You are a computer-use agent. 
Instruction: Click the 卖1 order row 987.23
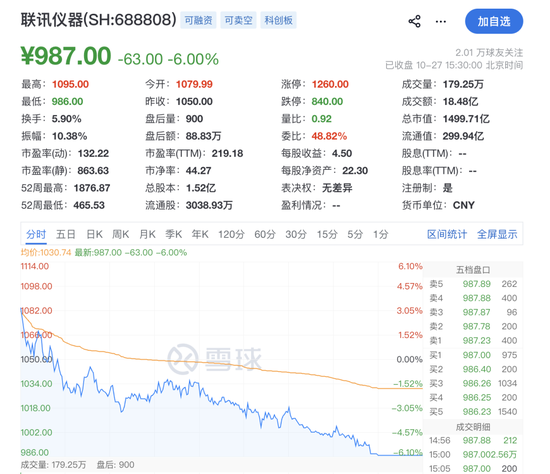tap(473, 341)
